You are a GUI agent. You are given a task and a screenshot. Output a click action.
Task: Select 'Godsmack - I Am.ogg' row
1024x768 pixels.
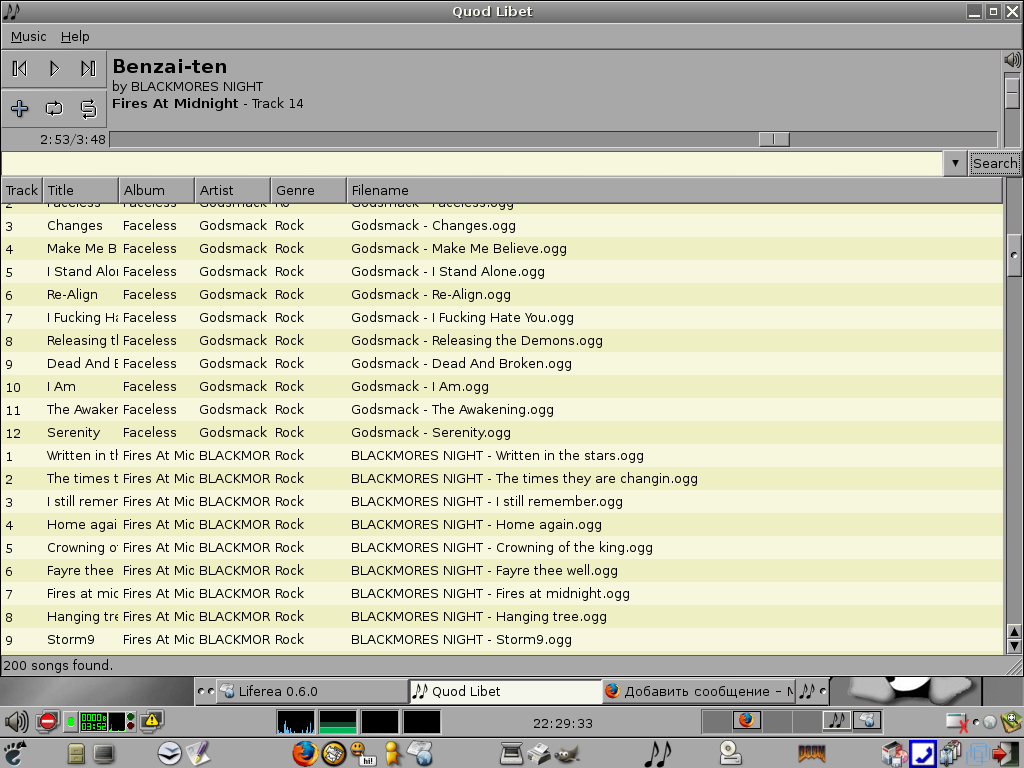point(502,387)
